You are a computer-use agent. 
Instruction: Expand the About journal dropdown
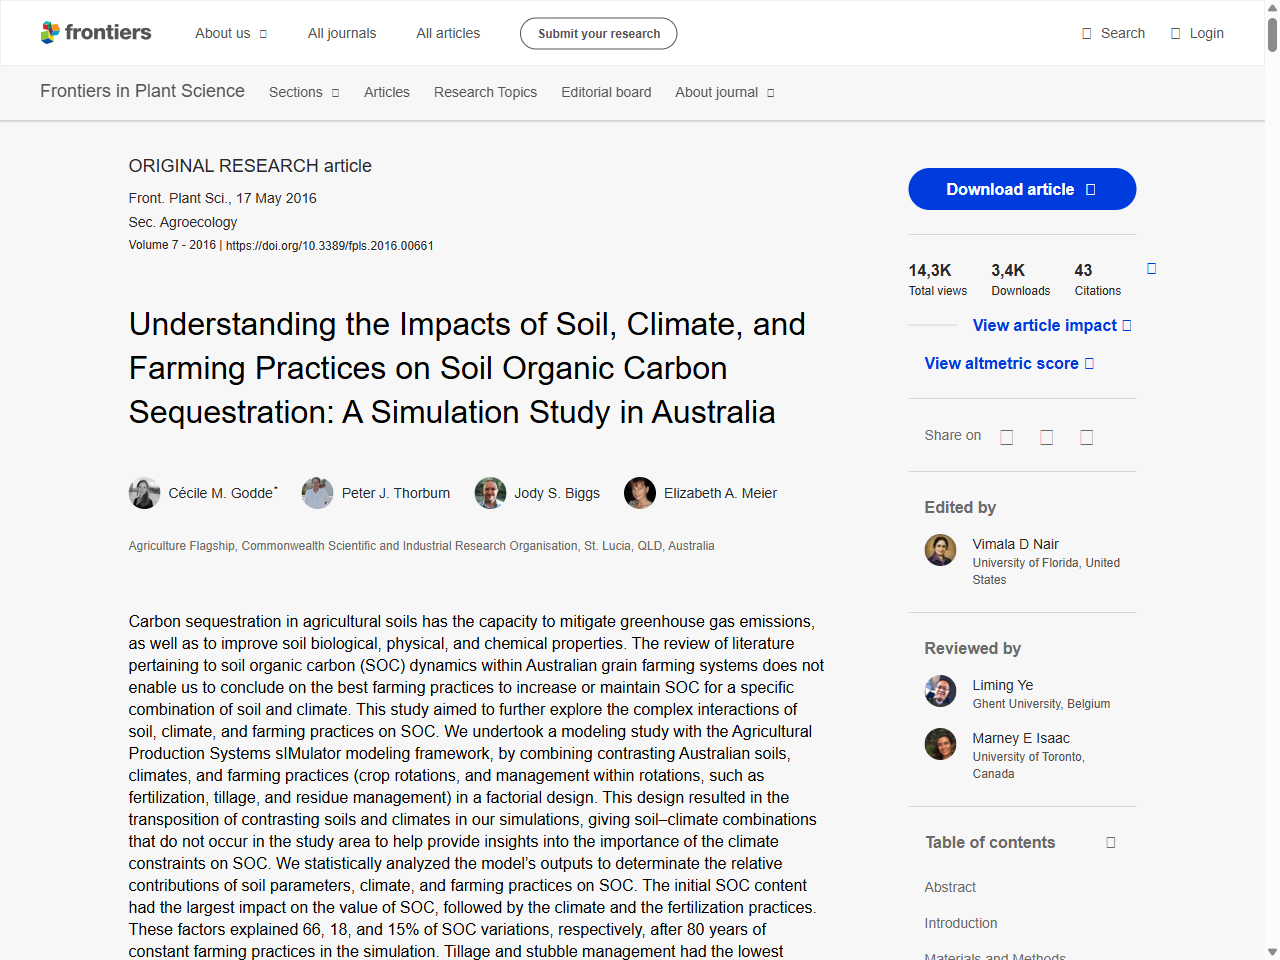[x=724, y=92]
